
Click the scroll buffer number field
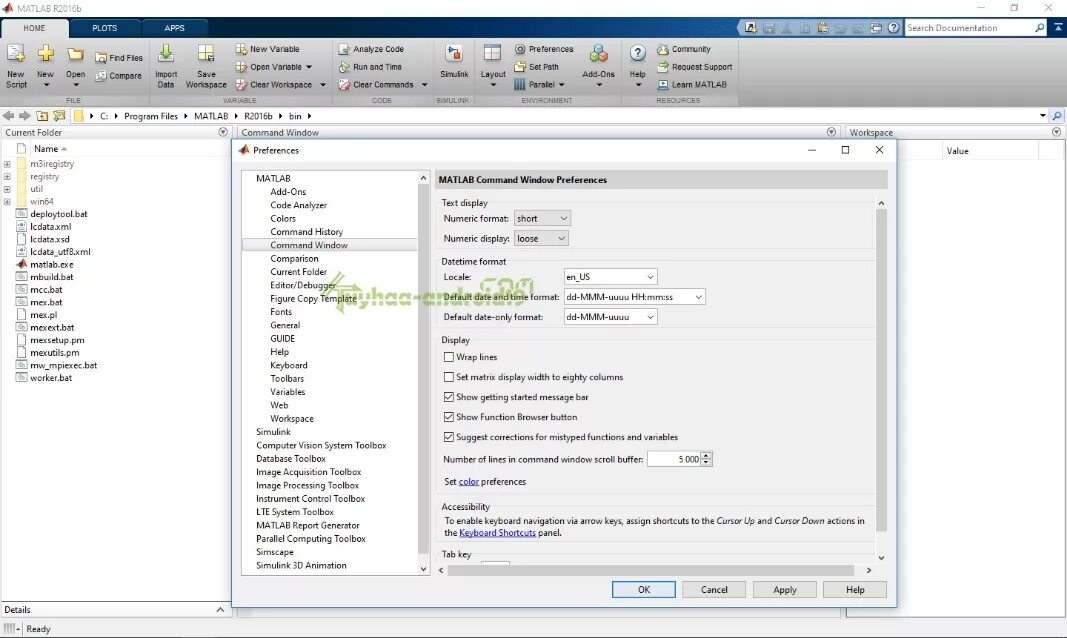(674, 459)
